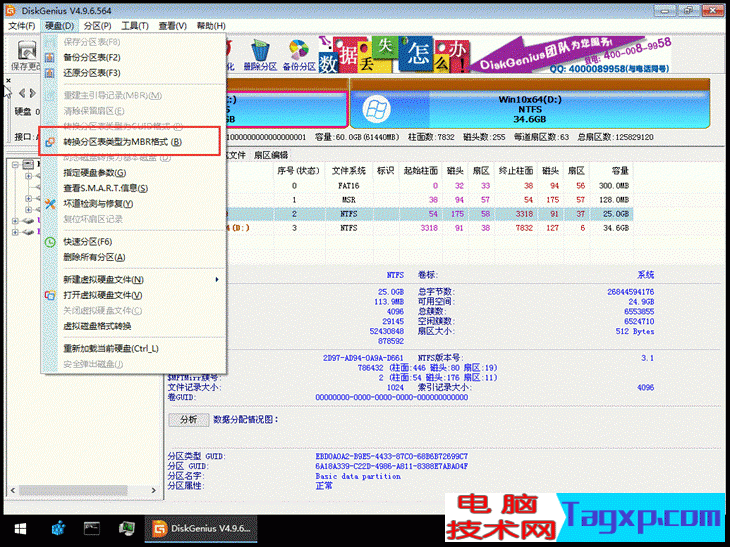This screenshot has width=730, height=547.
Task: Click the 128.0MB capacity cell
Action: (614, 200)
